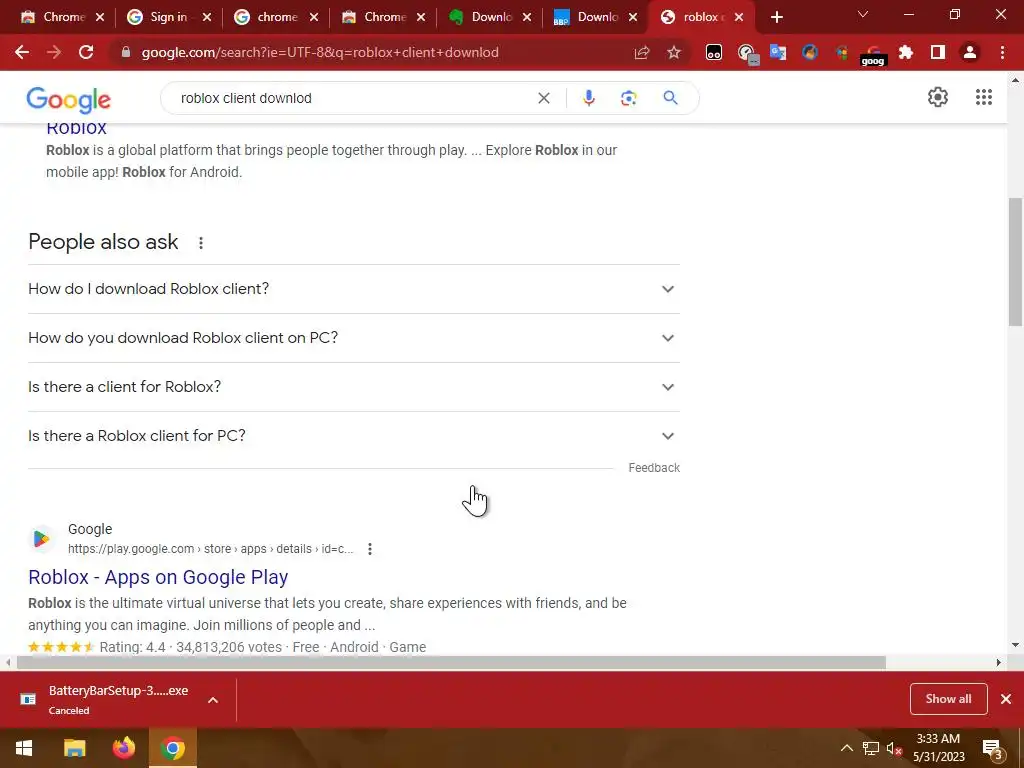
Task: Open options for the Google Play result
Action: coord(370,549)
